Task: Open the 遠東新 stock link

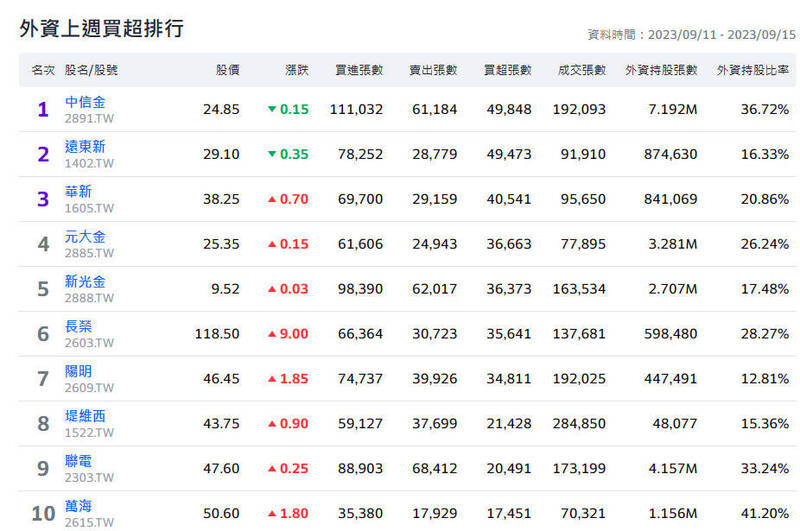Action: (85, 147)
